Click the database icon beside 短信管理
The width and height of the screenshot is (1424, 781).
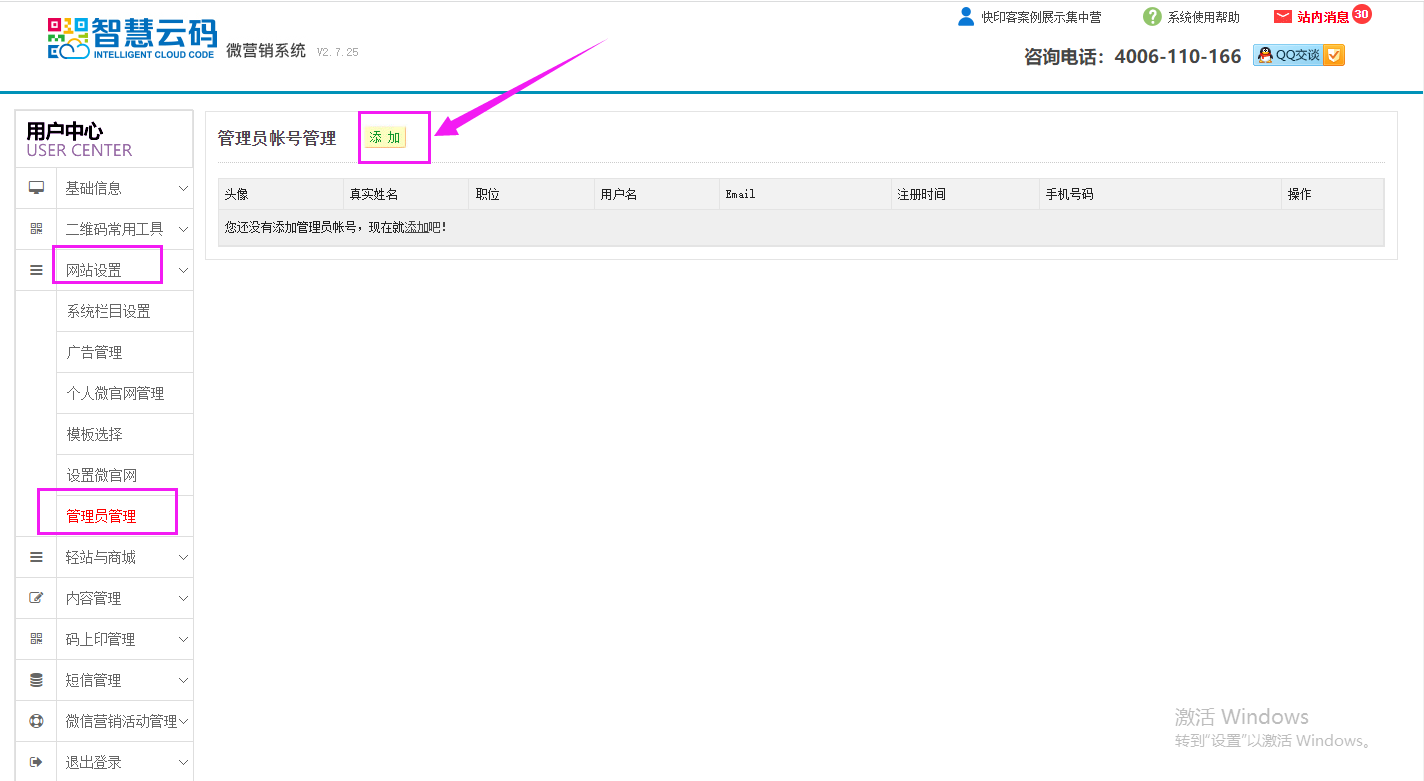(x=36, y=680)
